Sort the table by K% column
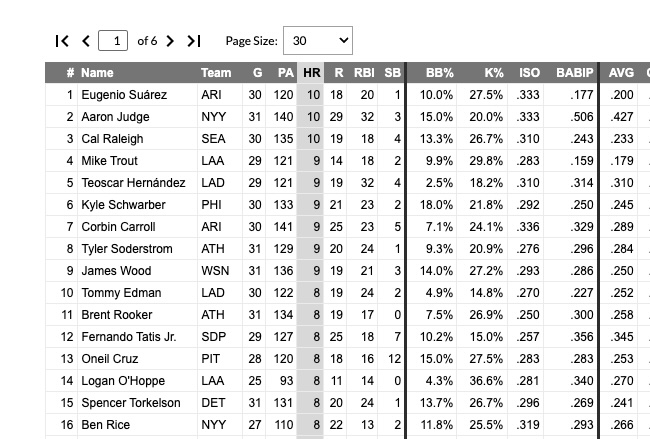Viewport: 650px width, 439px height. click(494, 73)
